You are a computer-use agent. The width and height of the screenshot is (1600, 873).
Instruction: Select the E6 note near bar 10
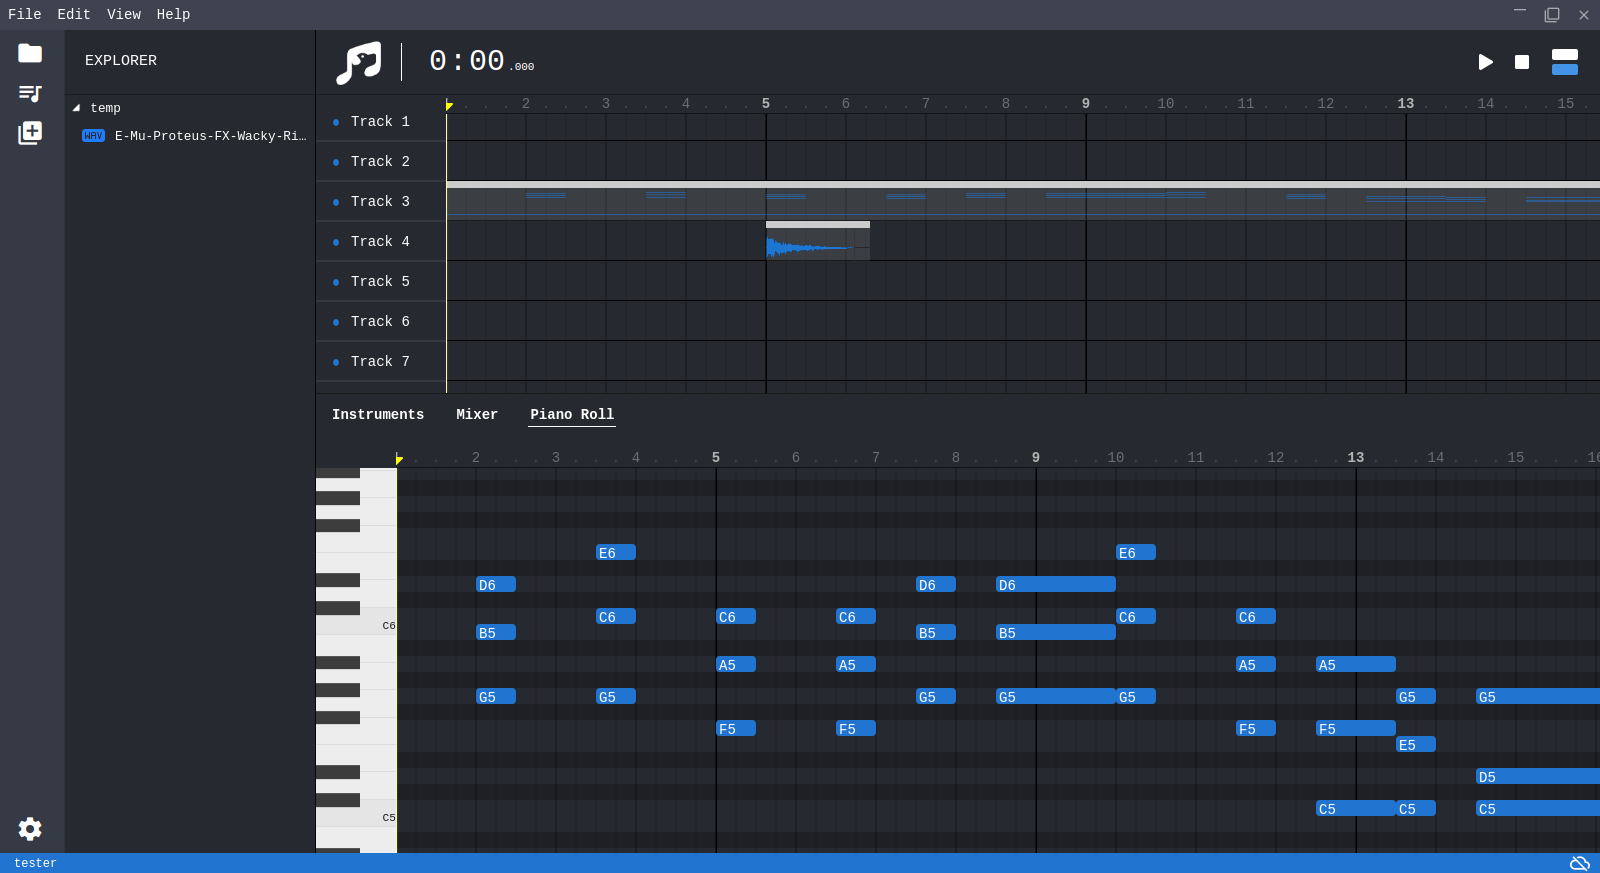pos(1136,552)
